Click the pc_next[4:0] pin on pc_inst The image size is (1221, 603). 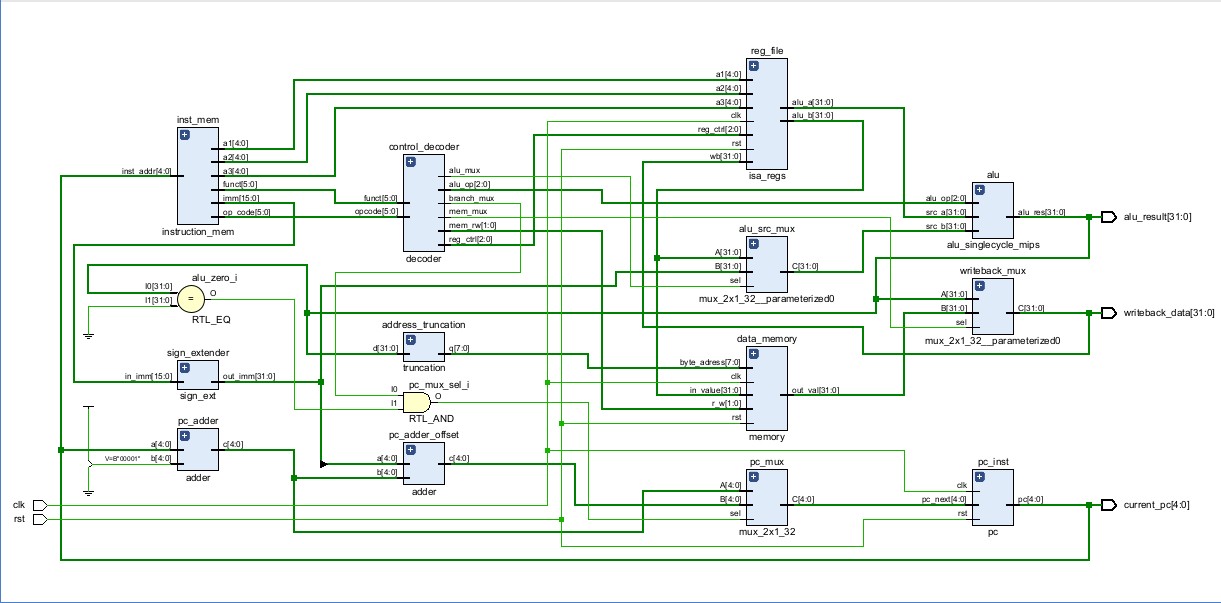(x=945, y=499)
